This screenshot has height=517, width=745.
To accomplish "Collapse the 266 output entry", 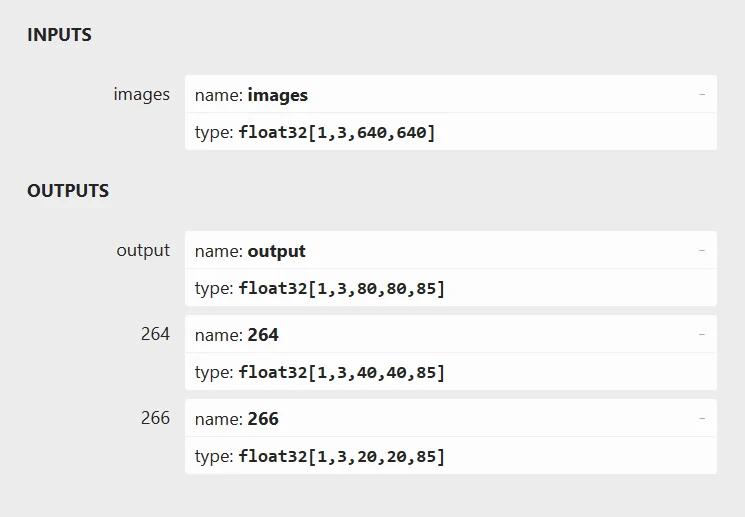I will point(702,418).
